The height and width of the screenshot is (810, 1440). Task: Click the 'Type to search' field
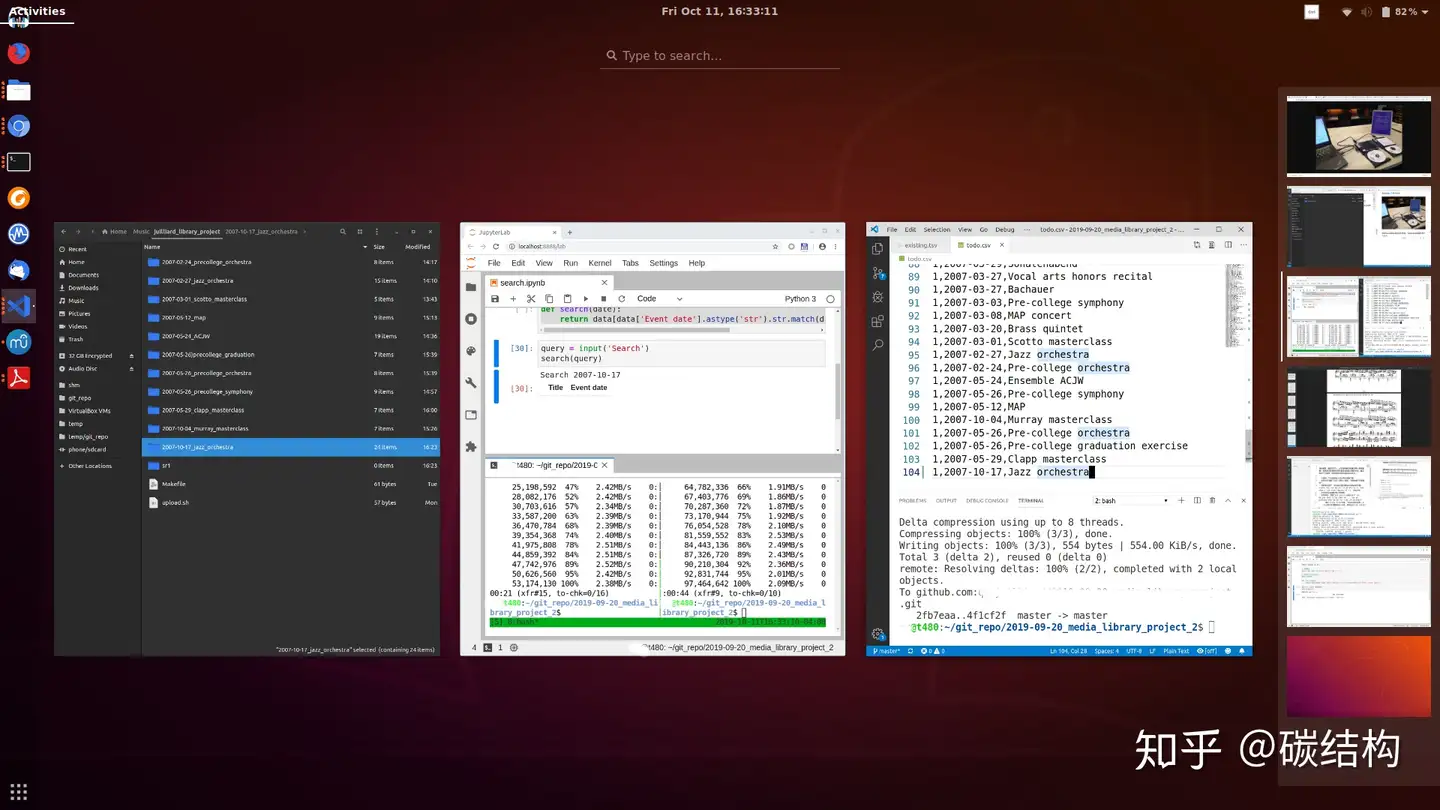coord(720,56)
